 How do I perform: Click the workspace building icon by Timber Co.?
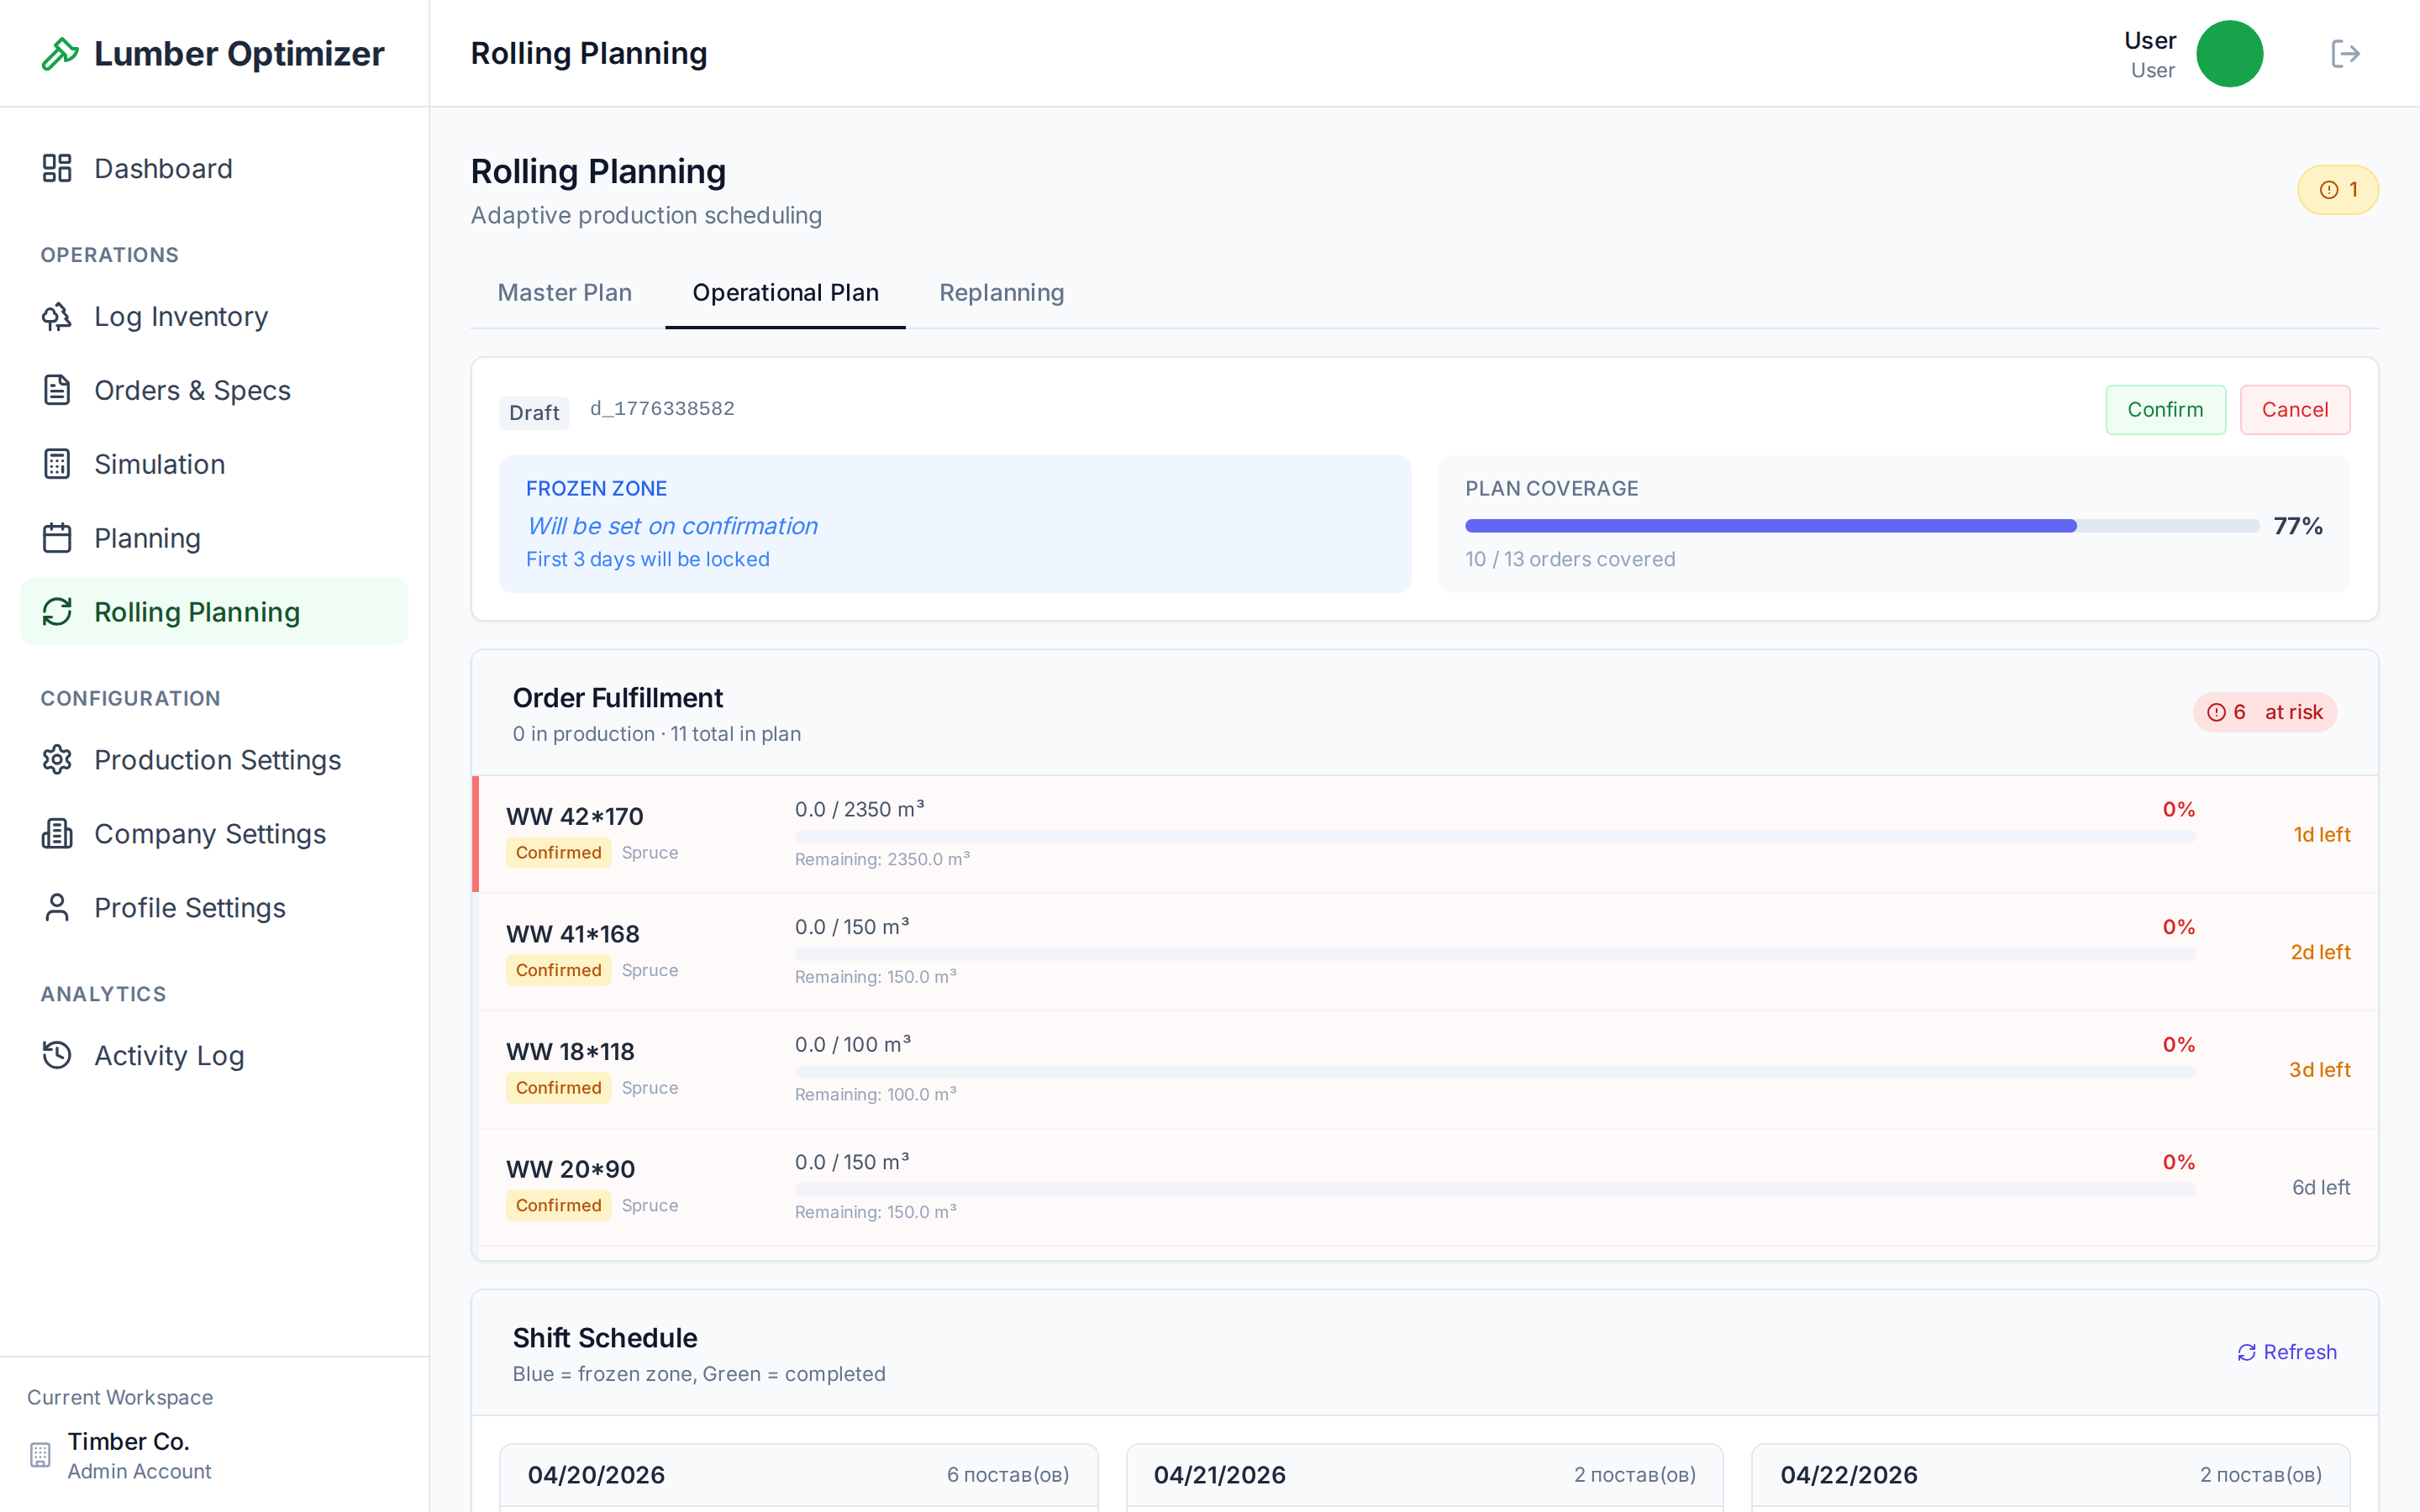pyautogui.click(x=40, y=1455)
